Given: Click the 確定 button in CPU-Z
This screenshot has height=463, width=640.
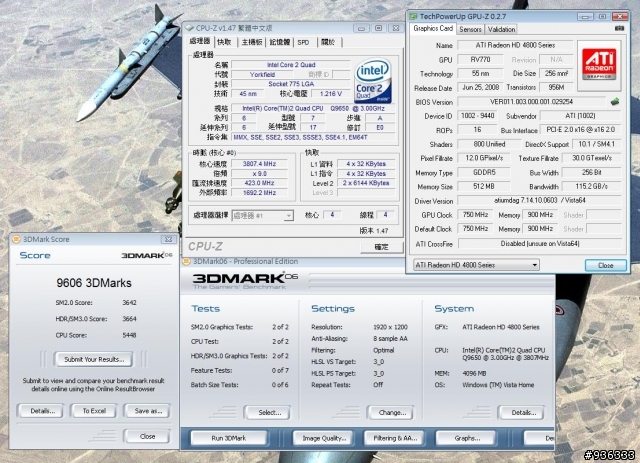Looking at the screenshot, I should point(382,247).
